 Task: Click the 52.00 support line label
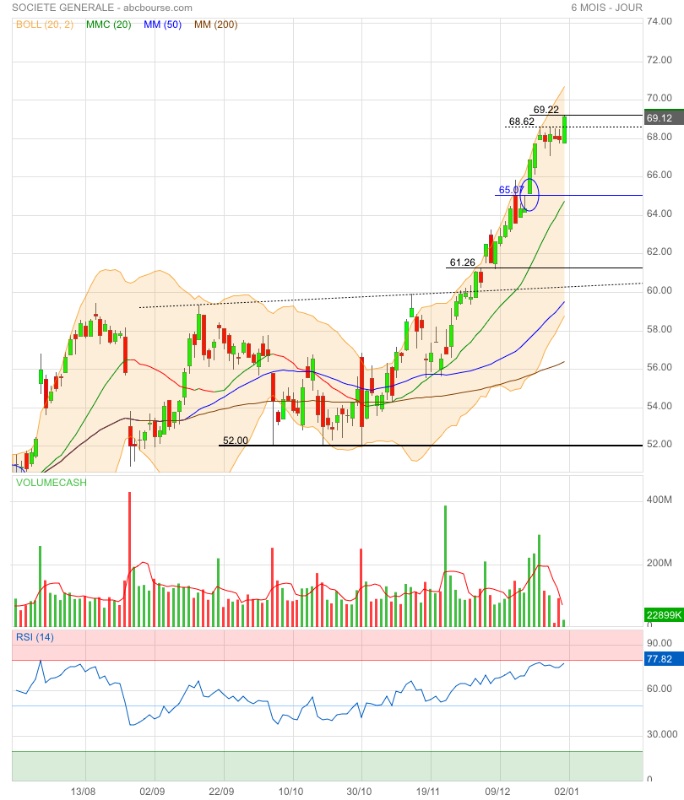point(235,440)
